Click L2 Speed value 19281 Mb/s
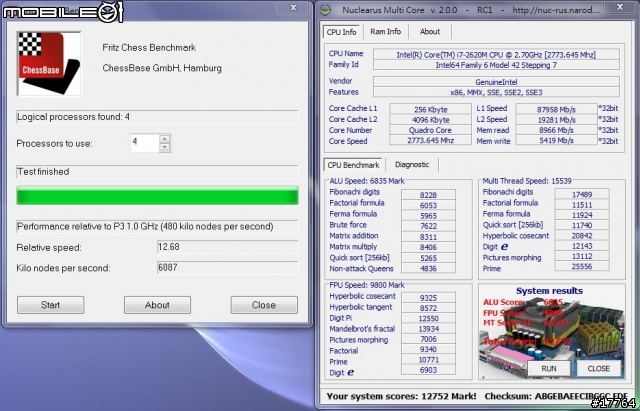Image resolution: width=640 pixels, height=411 pixels. click(556, 120)
